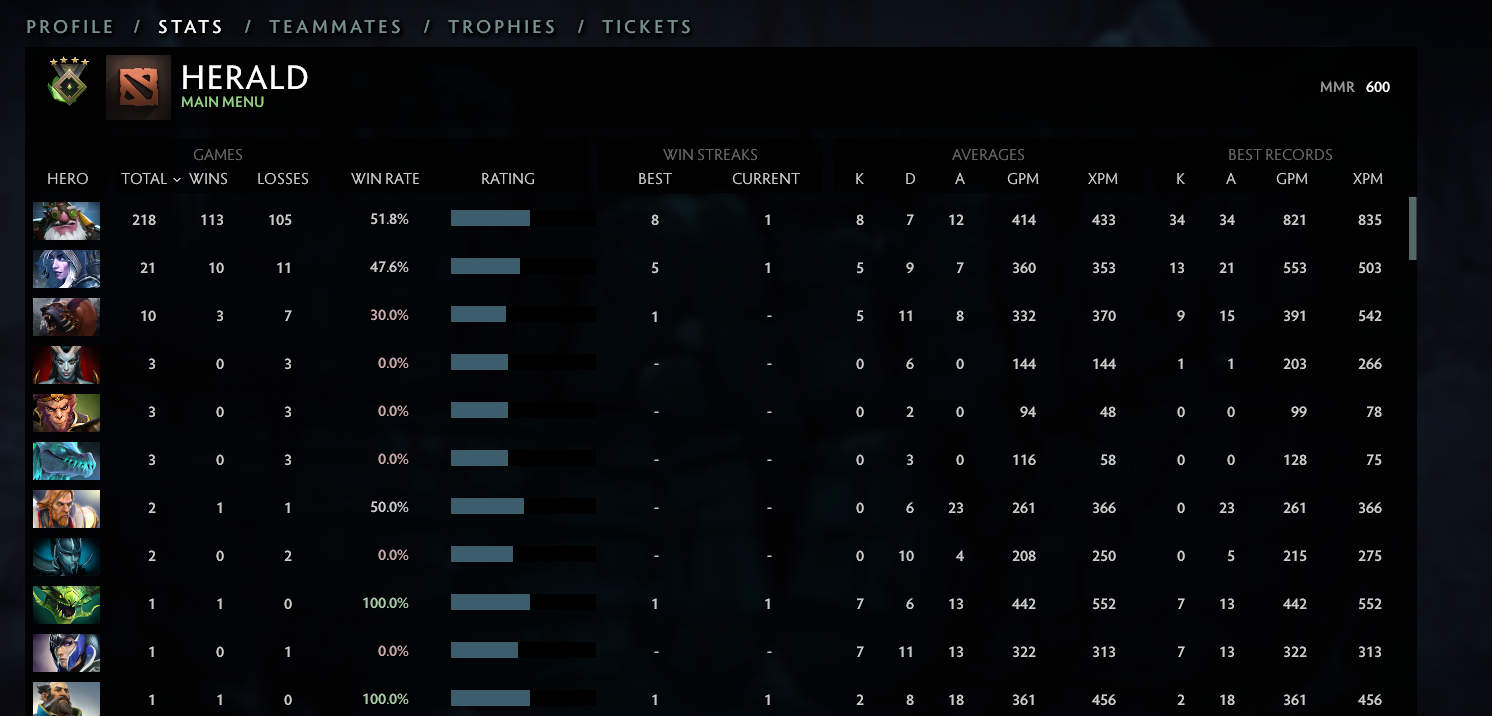Screen dimensions: 1492x716
Task: Click the Luna hero portrait
Action: [x=66, y=652]
